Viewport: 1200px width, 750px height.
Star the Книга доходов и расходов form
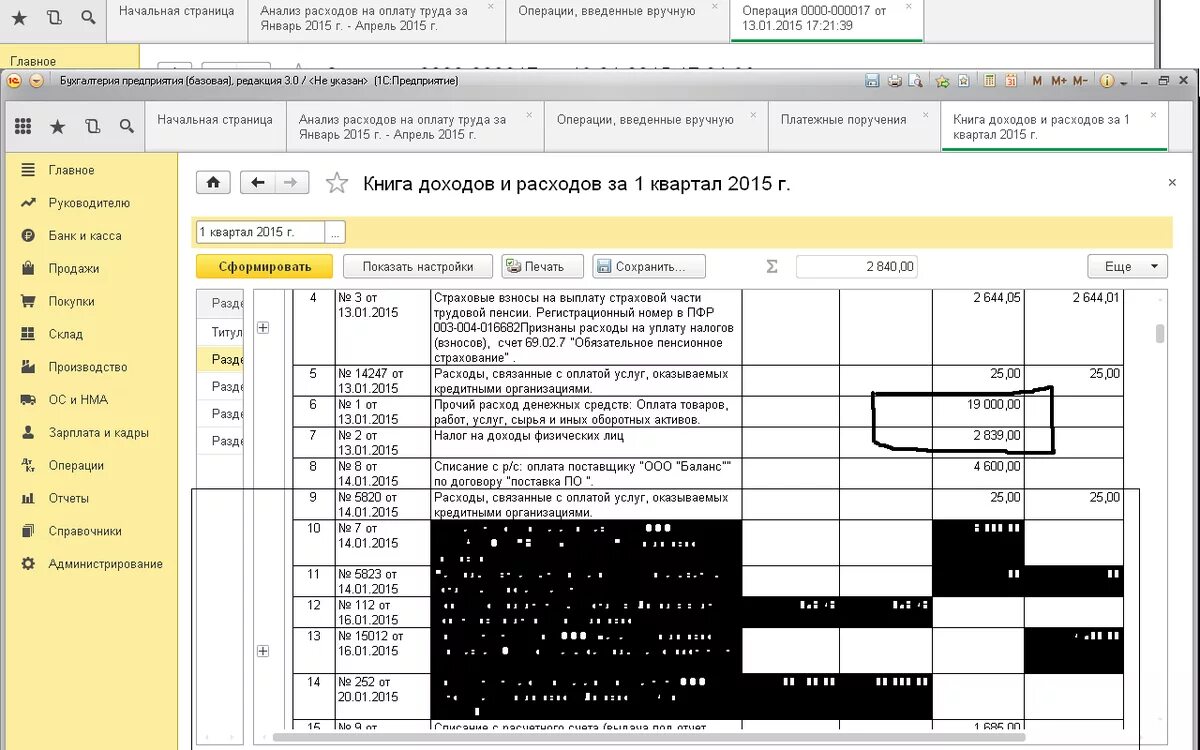[337, 183]
